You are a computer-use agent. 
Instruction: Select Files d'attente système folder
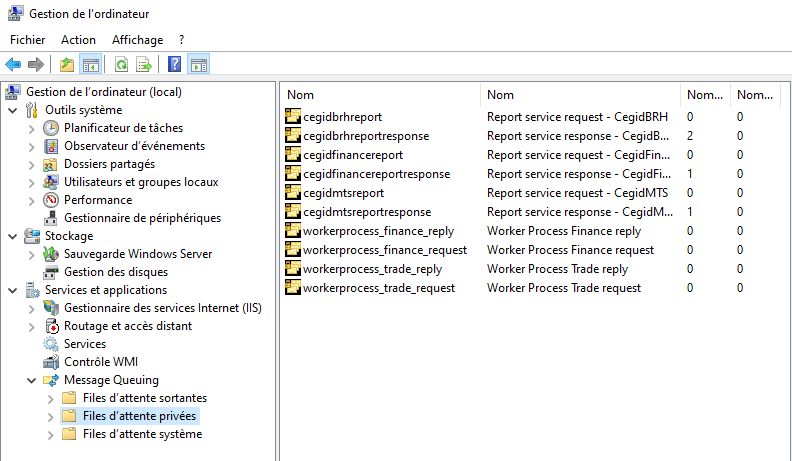(141, 434)
